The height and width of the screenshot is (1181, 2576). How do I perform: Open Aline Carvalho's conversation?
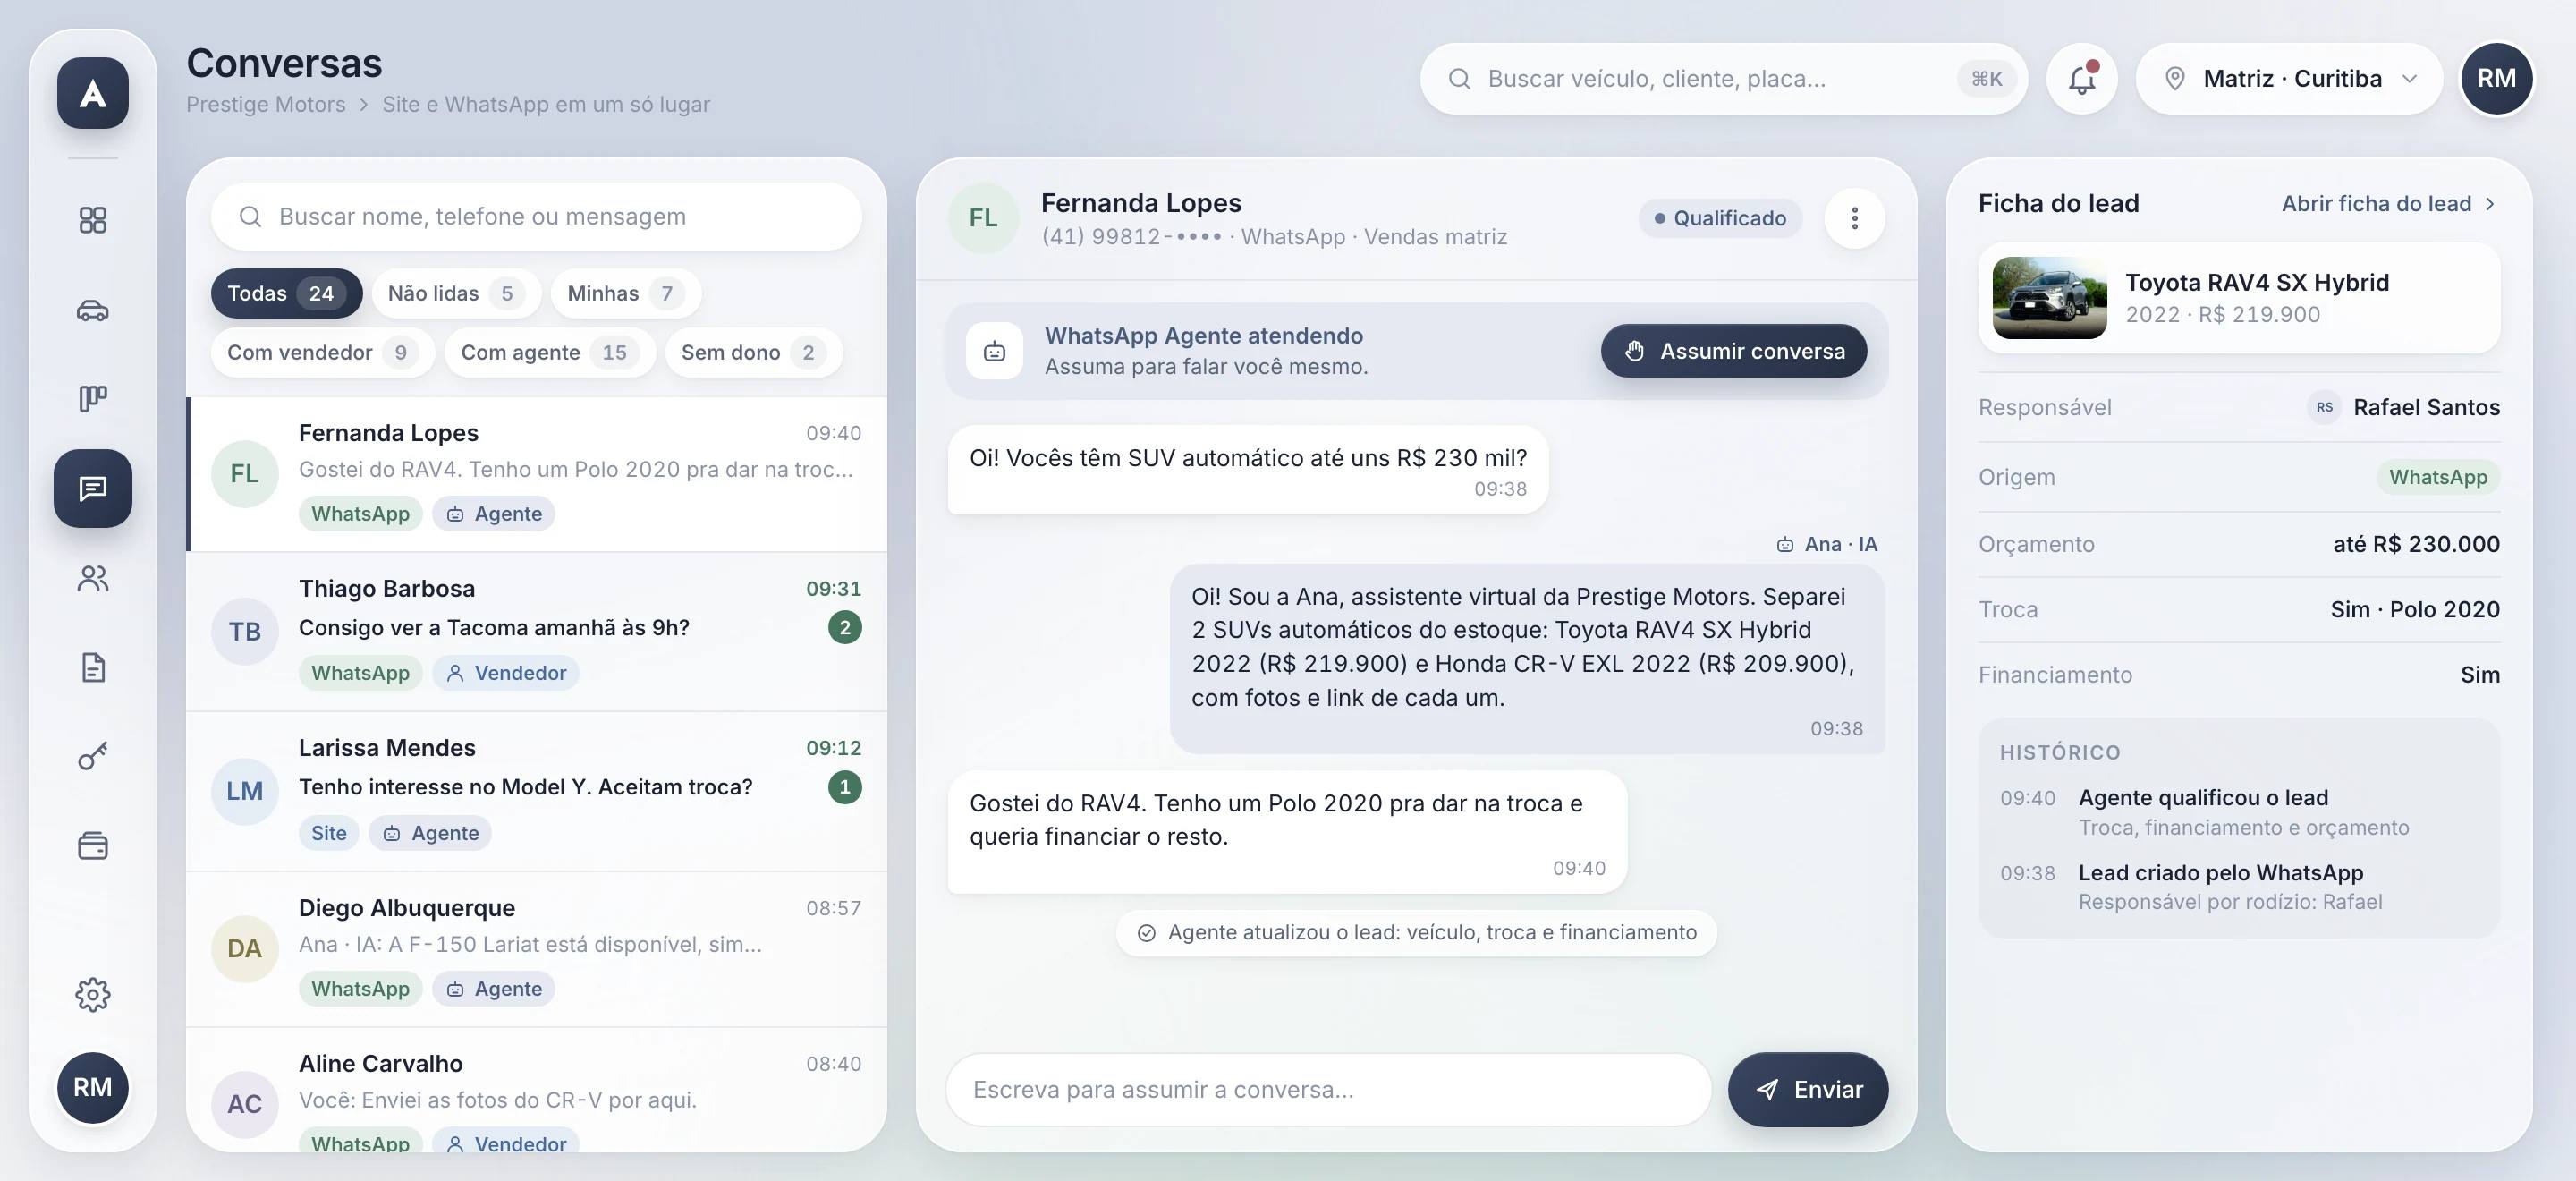click(x=537, y=1091)
